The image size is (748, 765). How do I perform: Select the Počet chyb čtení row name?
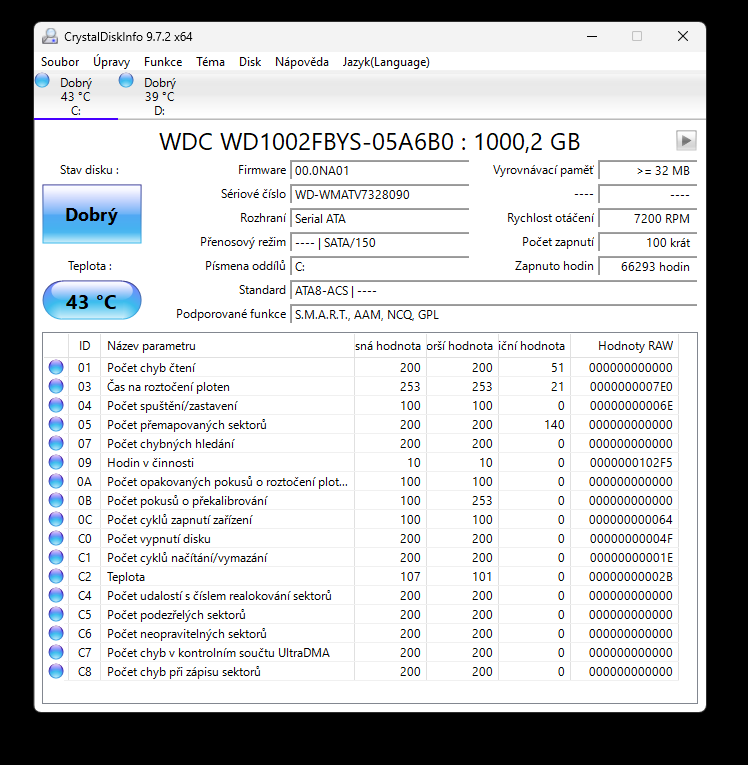(x=151, y=367)
